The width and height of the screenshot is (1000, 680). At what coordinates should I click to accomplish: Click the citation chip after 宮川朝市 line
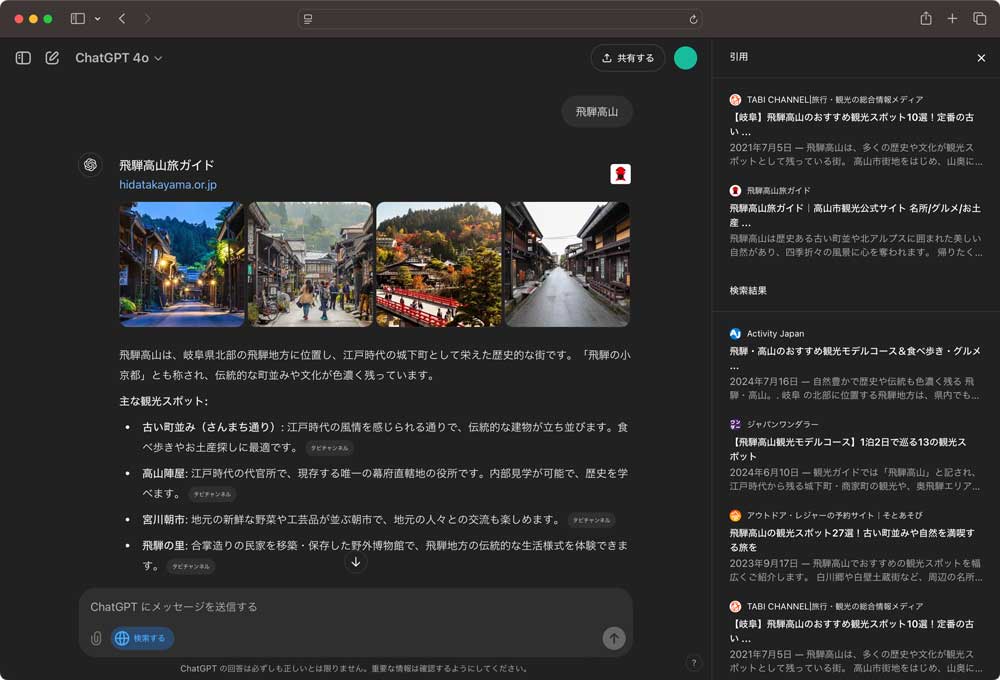(591, 520)
